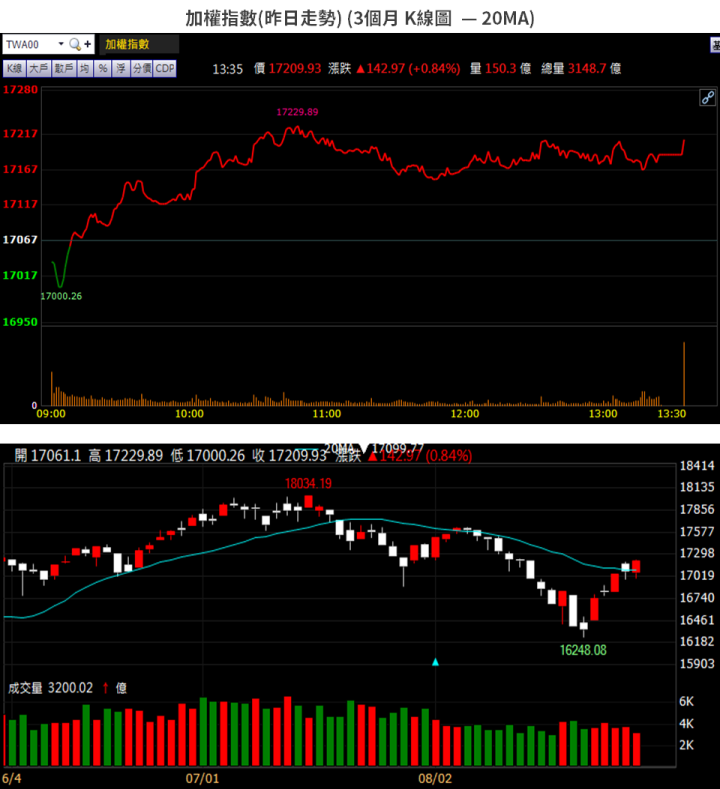The image size is (720, 789).
Task: Click the partially visible button at top-right edge
Action: pos(715,45)
